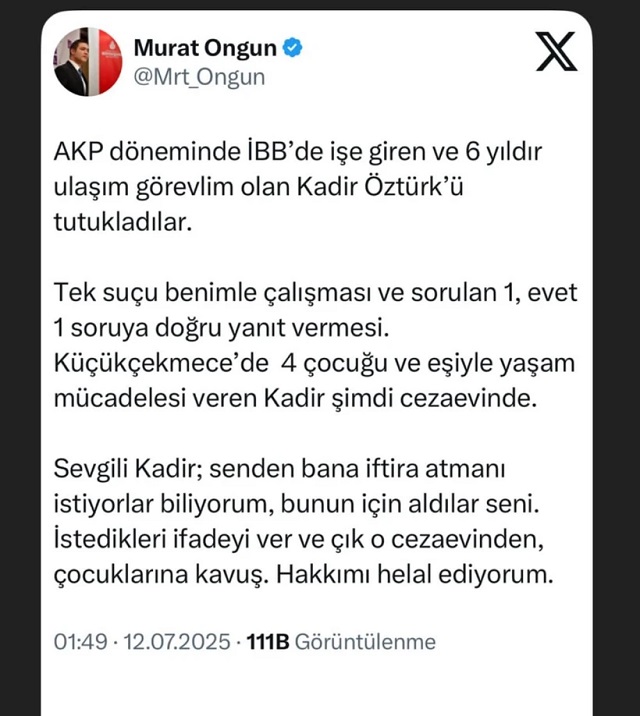Click the blue verified badge icon
Screen dimensions: 640x716
295,46
